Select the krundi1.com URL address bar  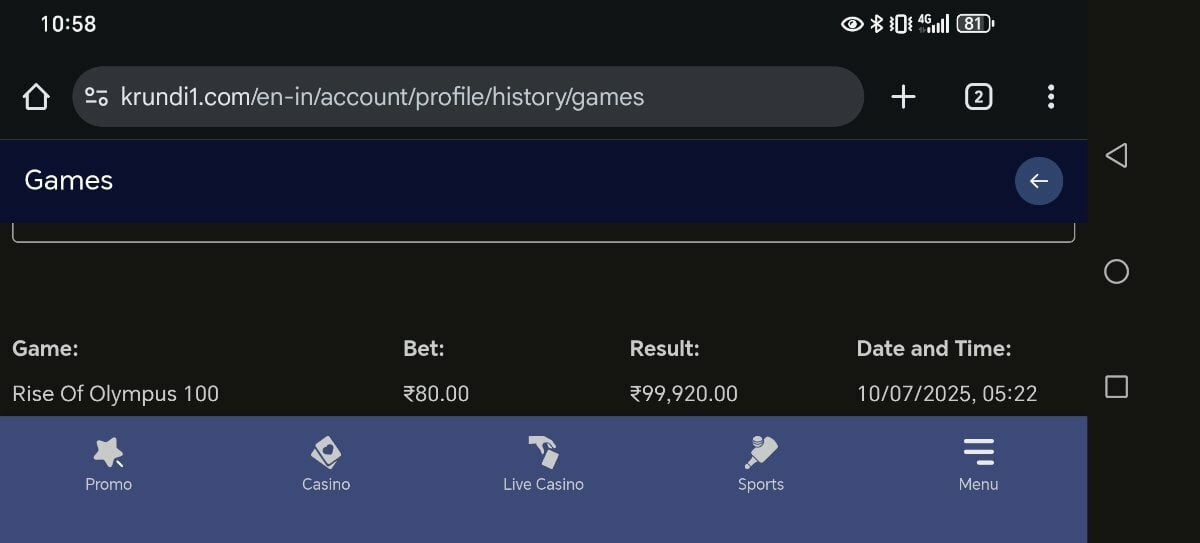[468, 97]
